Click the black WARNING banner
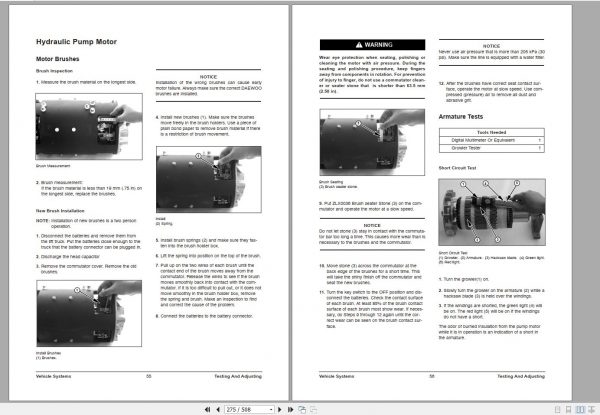This screenshot has width=600, height=415. tap(372, 45)
